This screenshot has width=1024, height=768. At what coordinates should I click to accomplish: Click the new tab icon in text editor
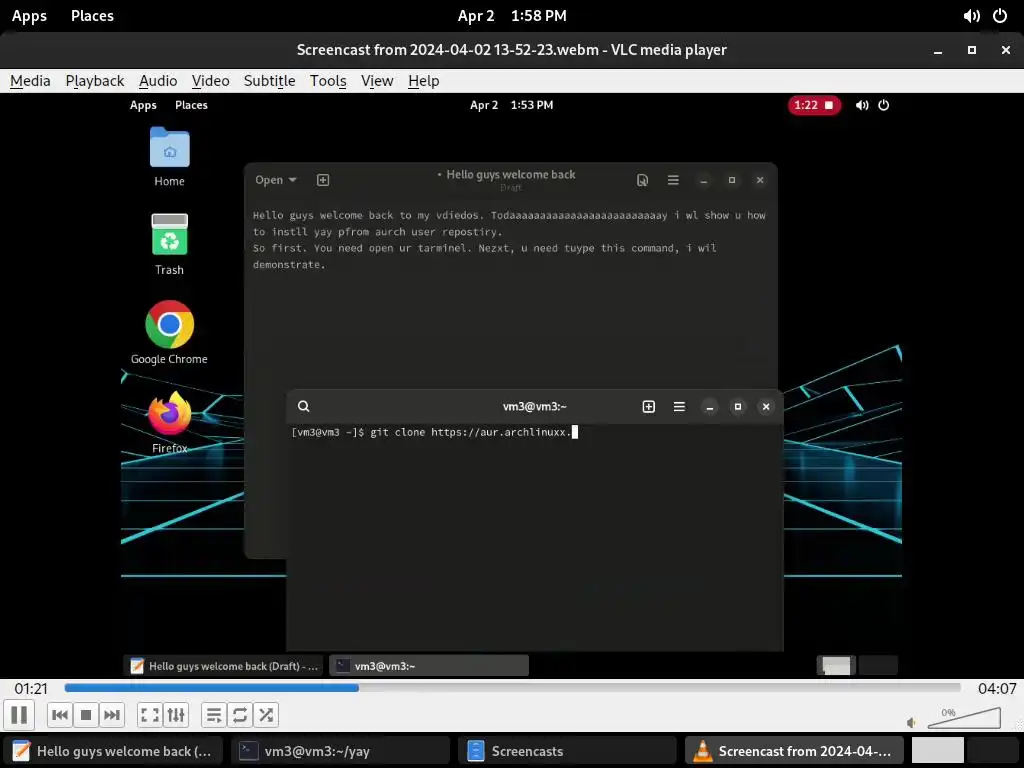(x=323, y=180)
